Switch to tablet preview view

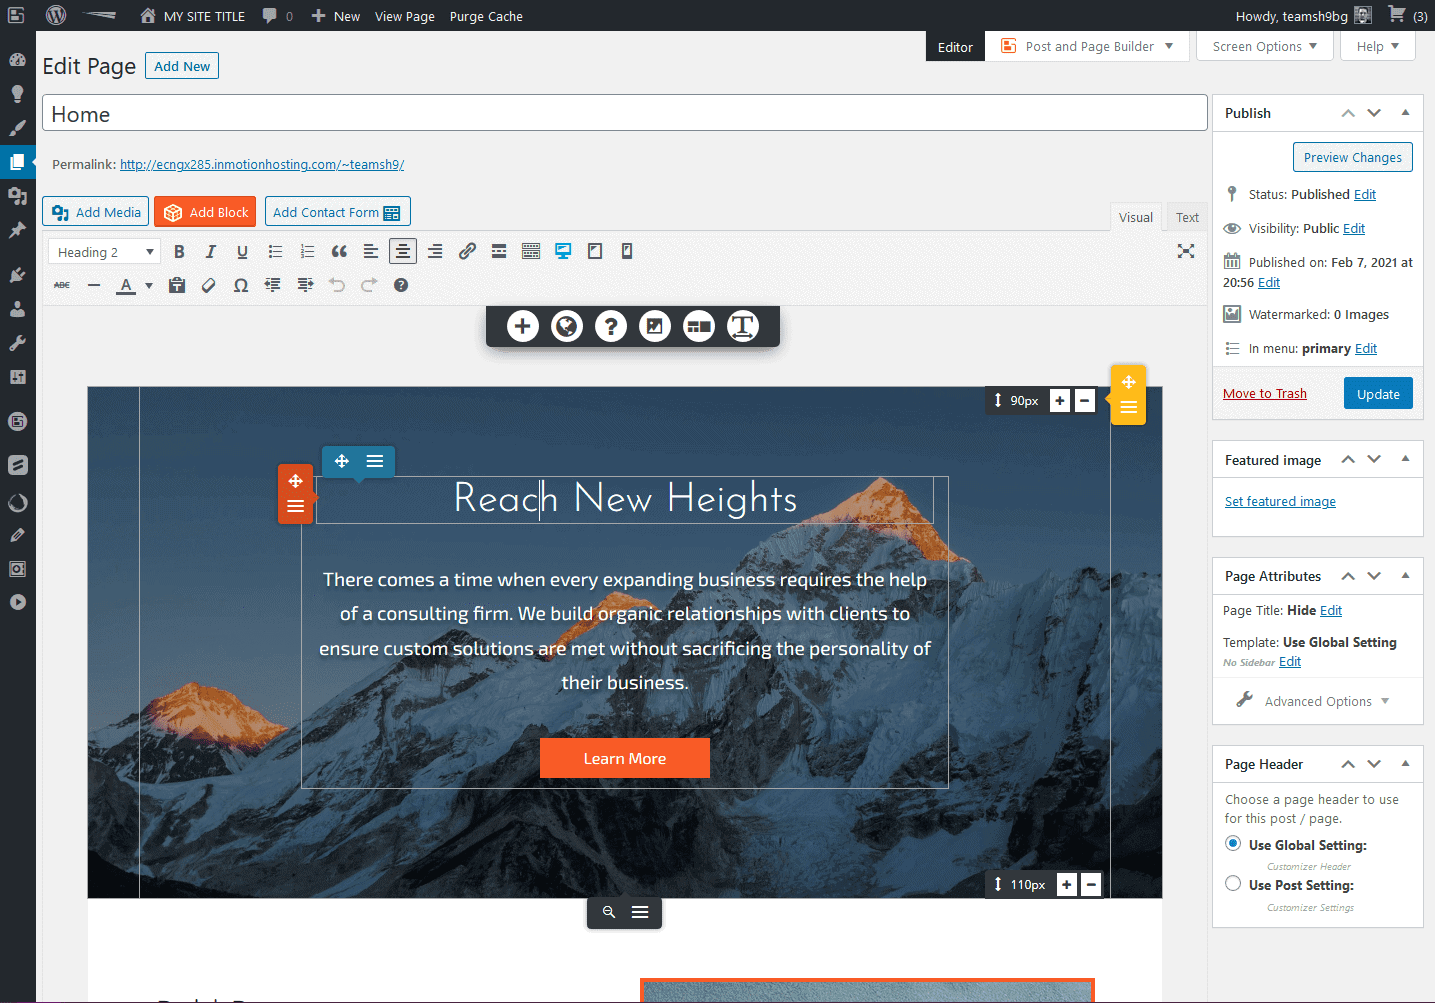coord(595,252)
